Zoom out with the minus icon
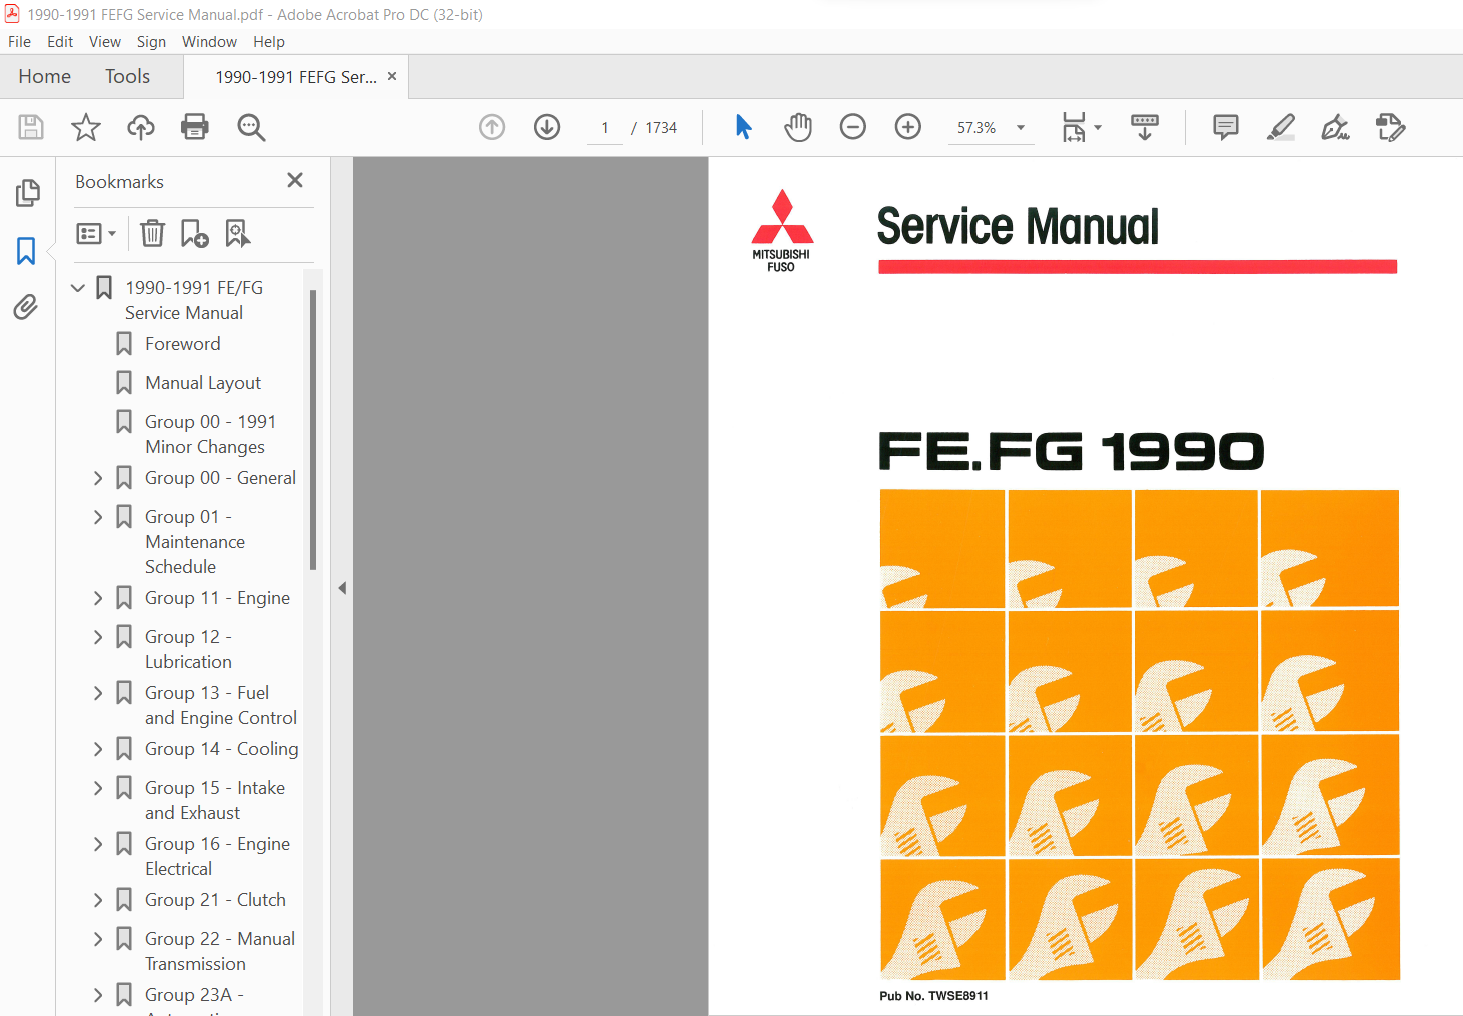This screenshot has height=1016, width=1463. (853, 127)
